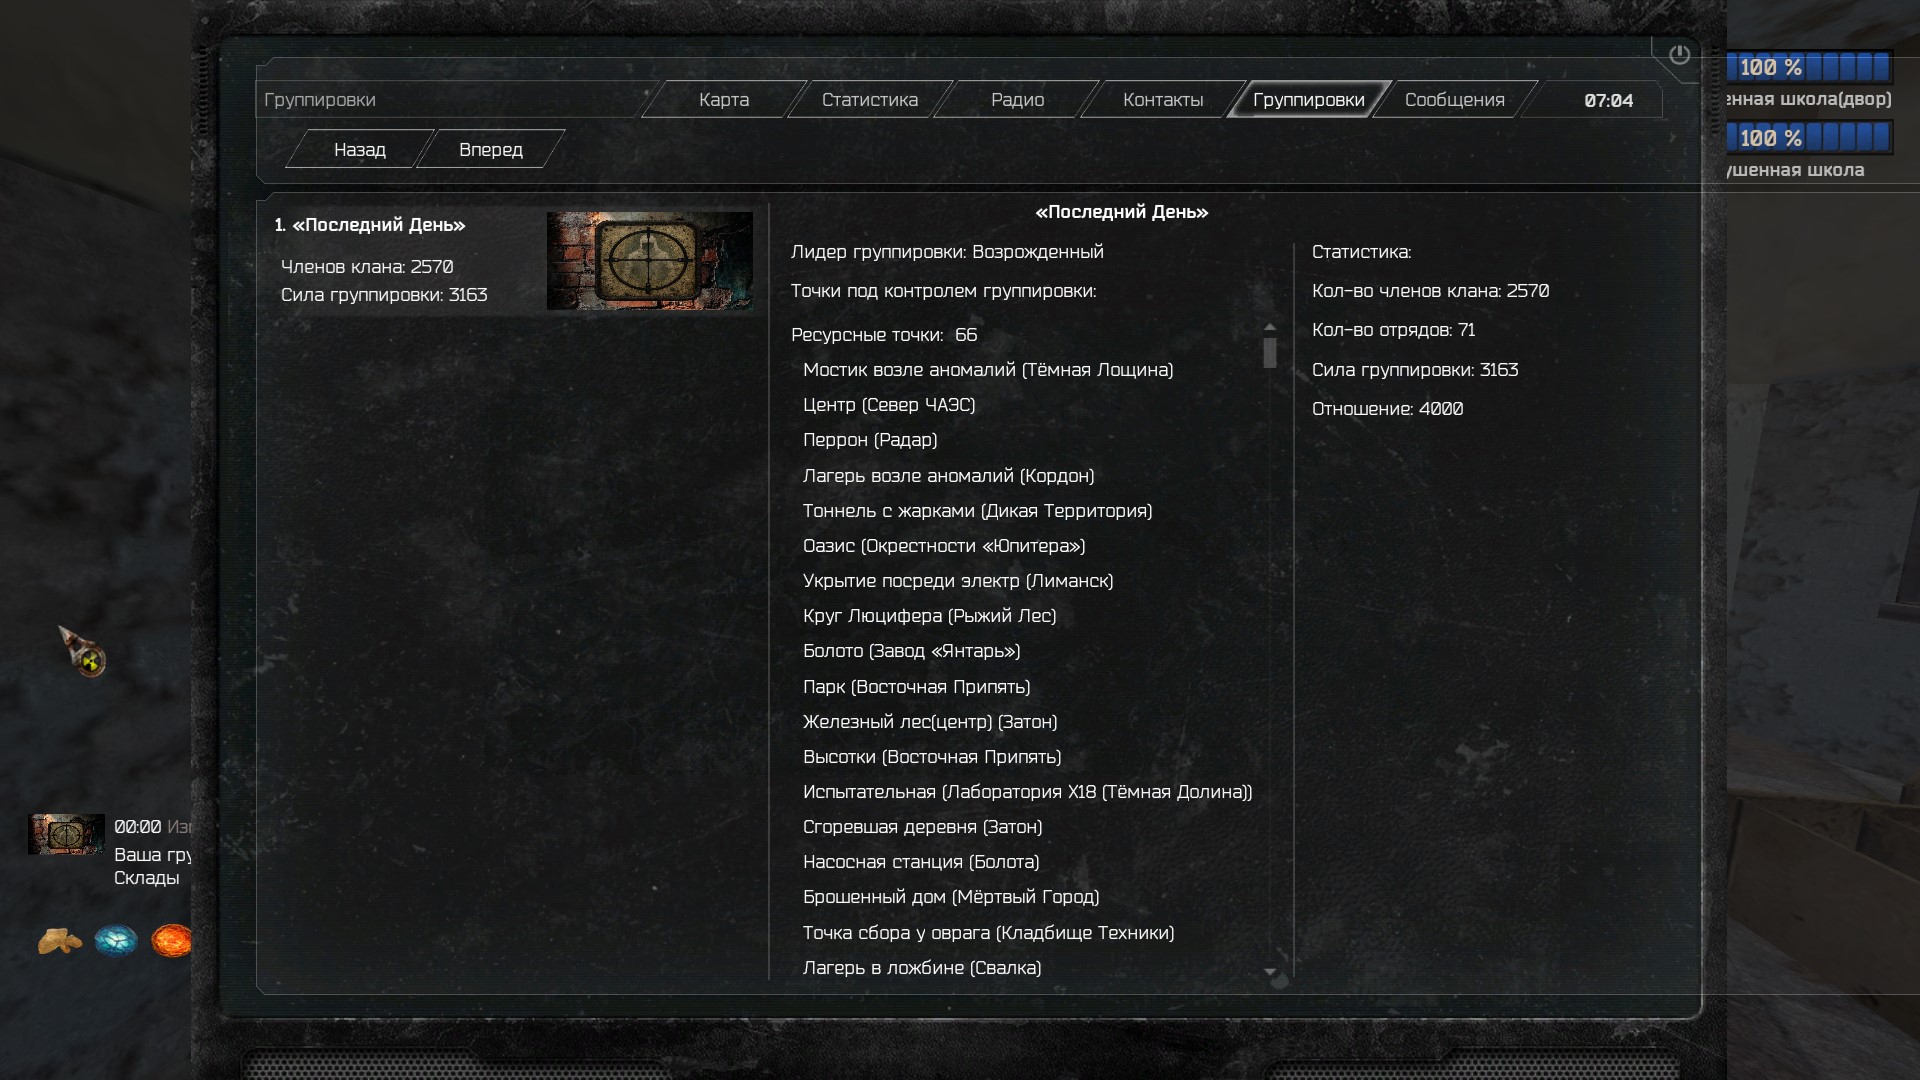Click the scroll-up arrow of the points list
The width and height of the screenshot is (1920, 1080).
1270,327
